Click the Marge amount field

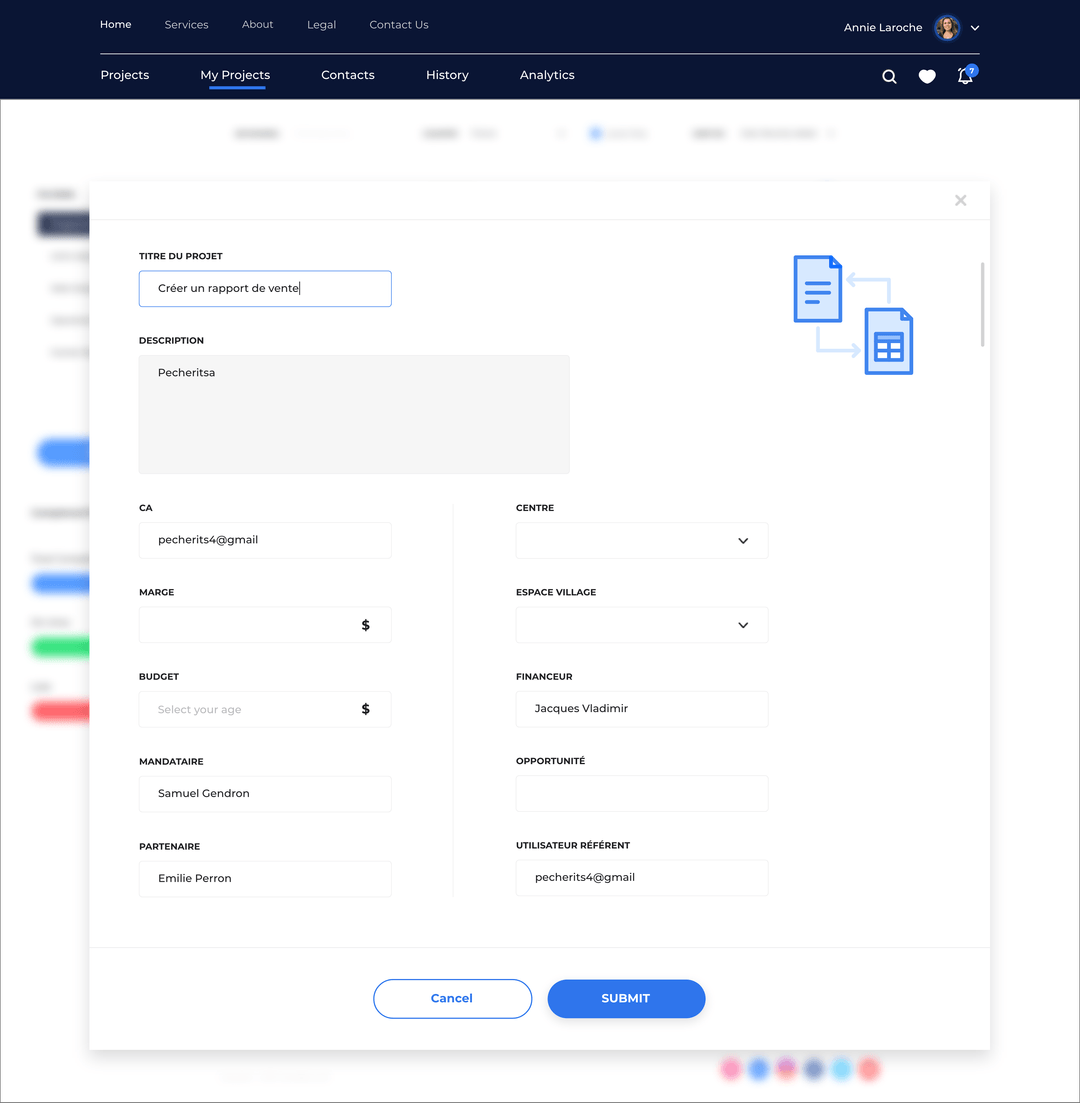point(265,625)
